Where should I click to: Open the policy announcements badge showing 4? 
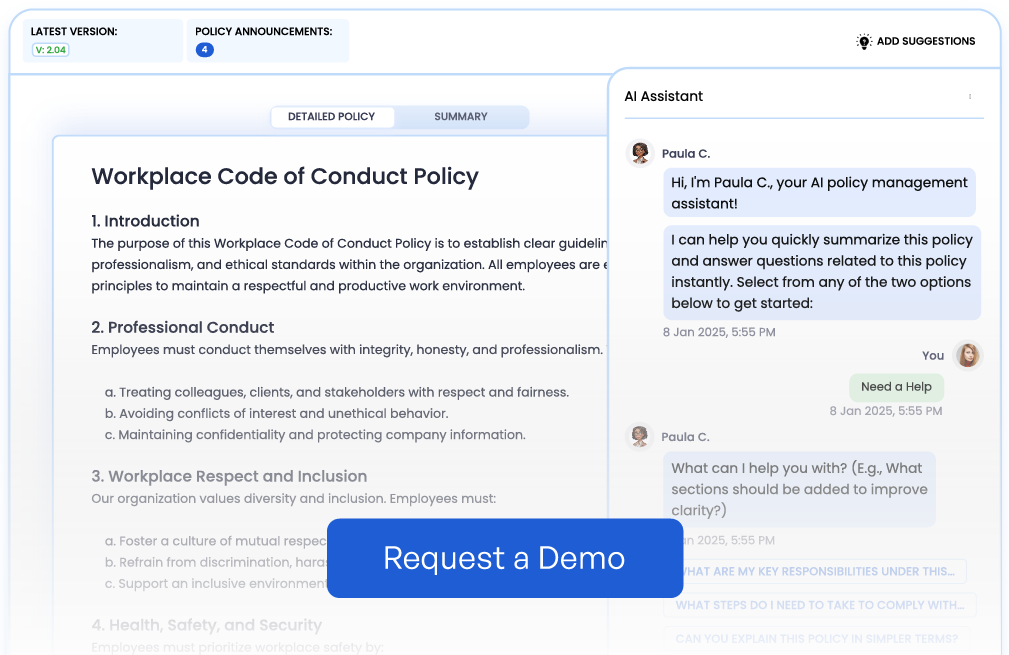pos(204,48)
